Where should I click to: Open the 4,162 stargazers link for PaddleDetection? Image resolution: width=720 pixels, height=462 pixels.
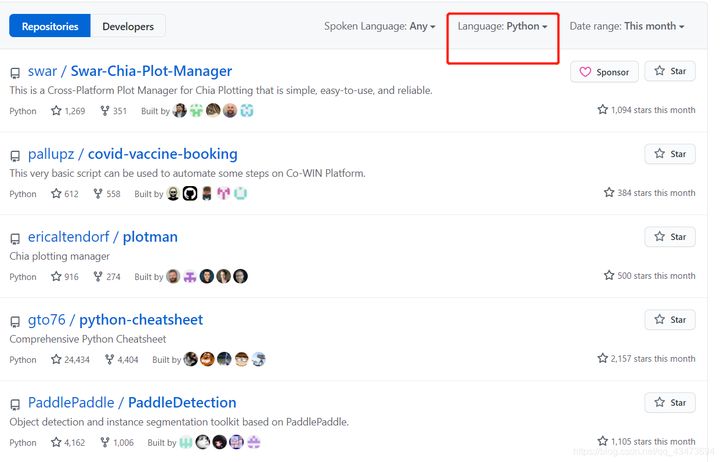tap(68, 443)
